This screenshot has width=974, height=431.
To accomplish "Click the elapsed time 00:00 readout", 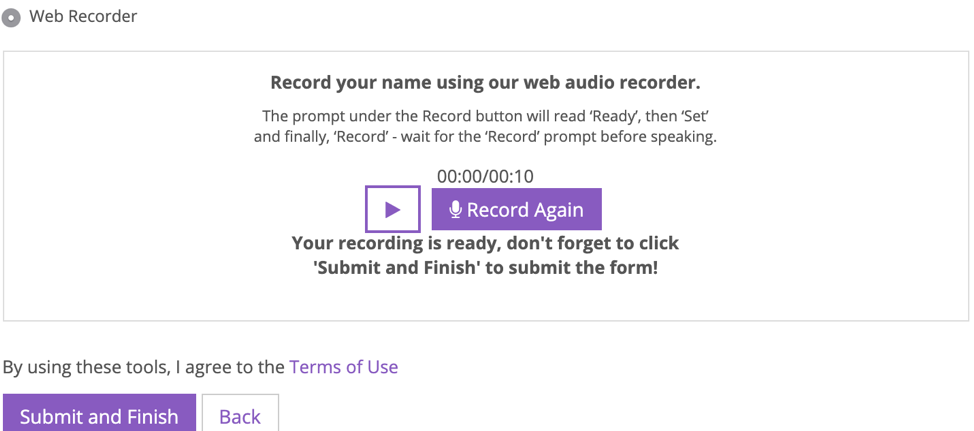I will (460, 176).
